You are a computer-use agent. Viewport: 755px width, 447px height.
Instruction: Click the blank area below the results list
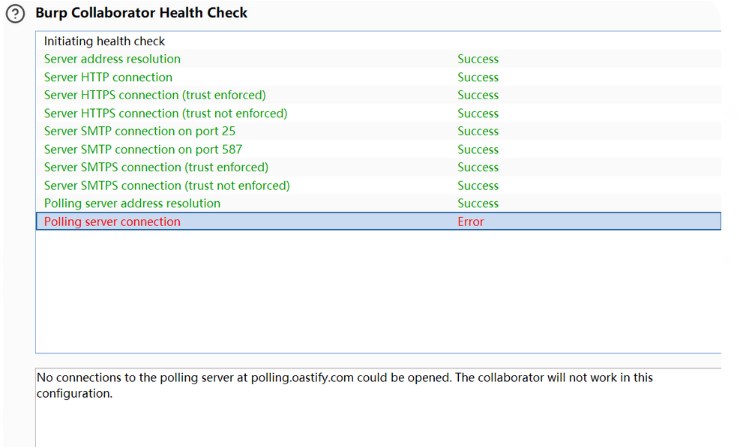[x=378, y=290]
